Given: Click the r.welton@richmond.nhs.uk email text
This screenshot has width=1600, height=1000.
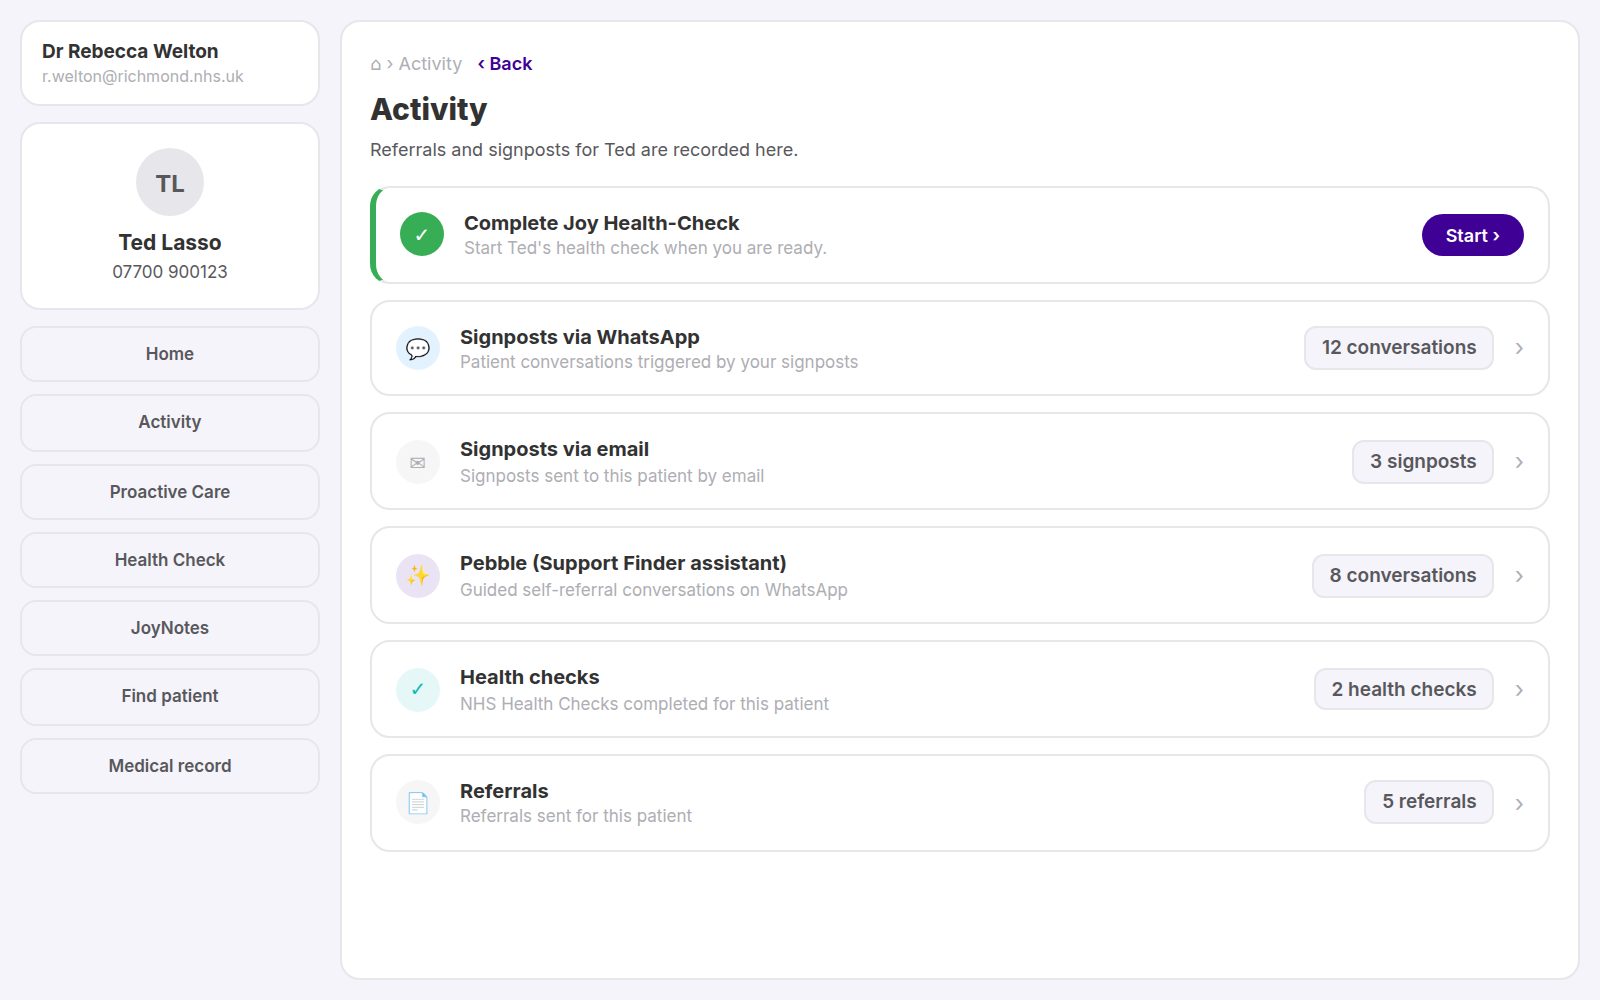Looking at the screenshot, I should (143, 77).
